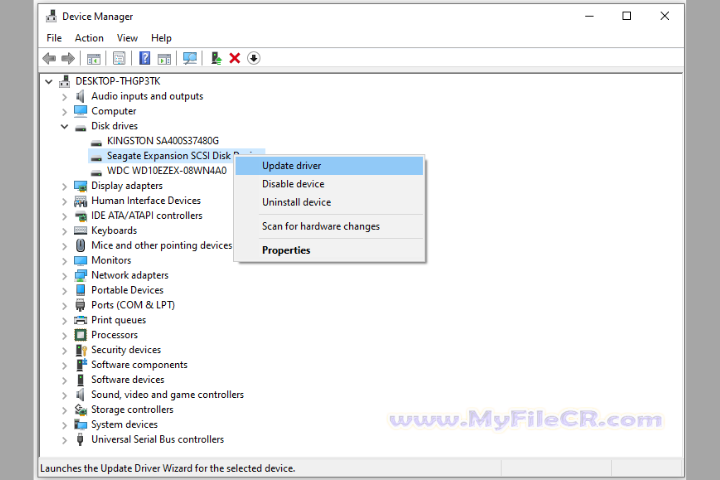
Task: Select the Software devices label
Action: point(128,380)
